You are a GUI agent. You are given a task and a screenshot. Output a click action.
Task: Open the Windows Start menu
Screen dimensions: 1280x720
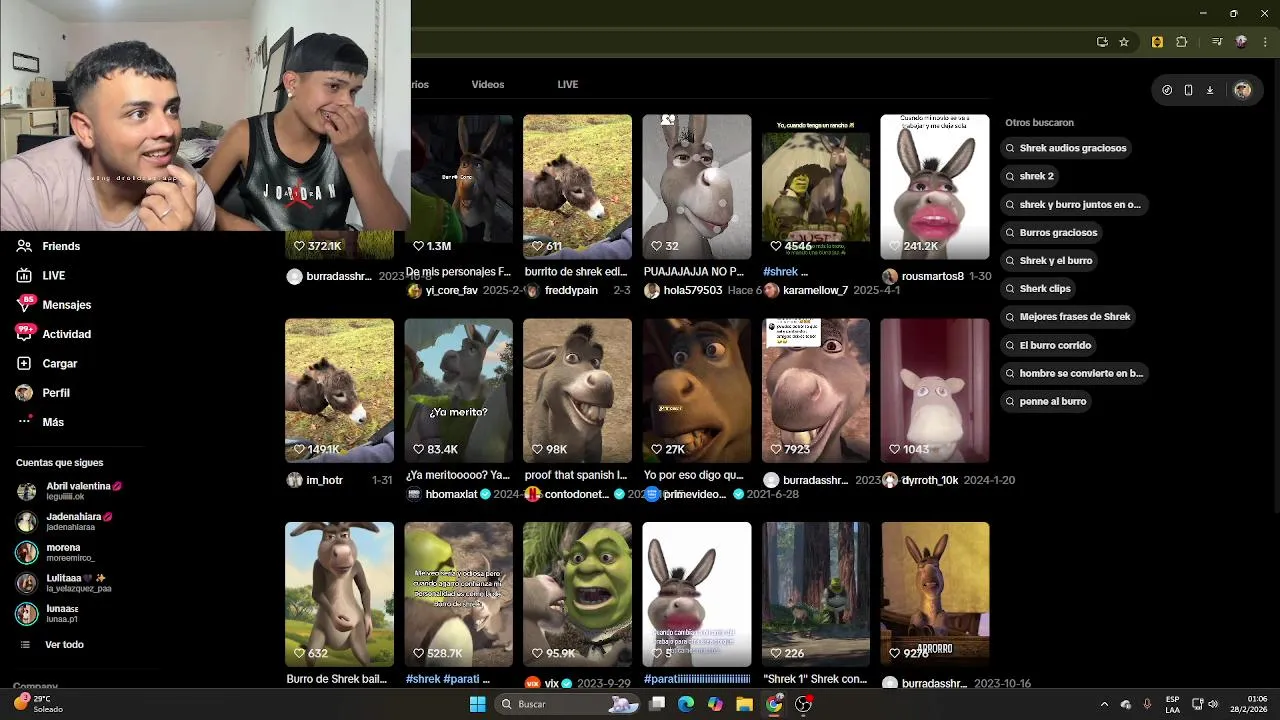(477, 704)
